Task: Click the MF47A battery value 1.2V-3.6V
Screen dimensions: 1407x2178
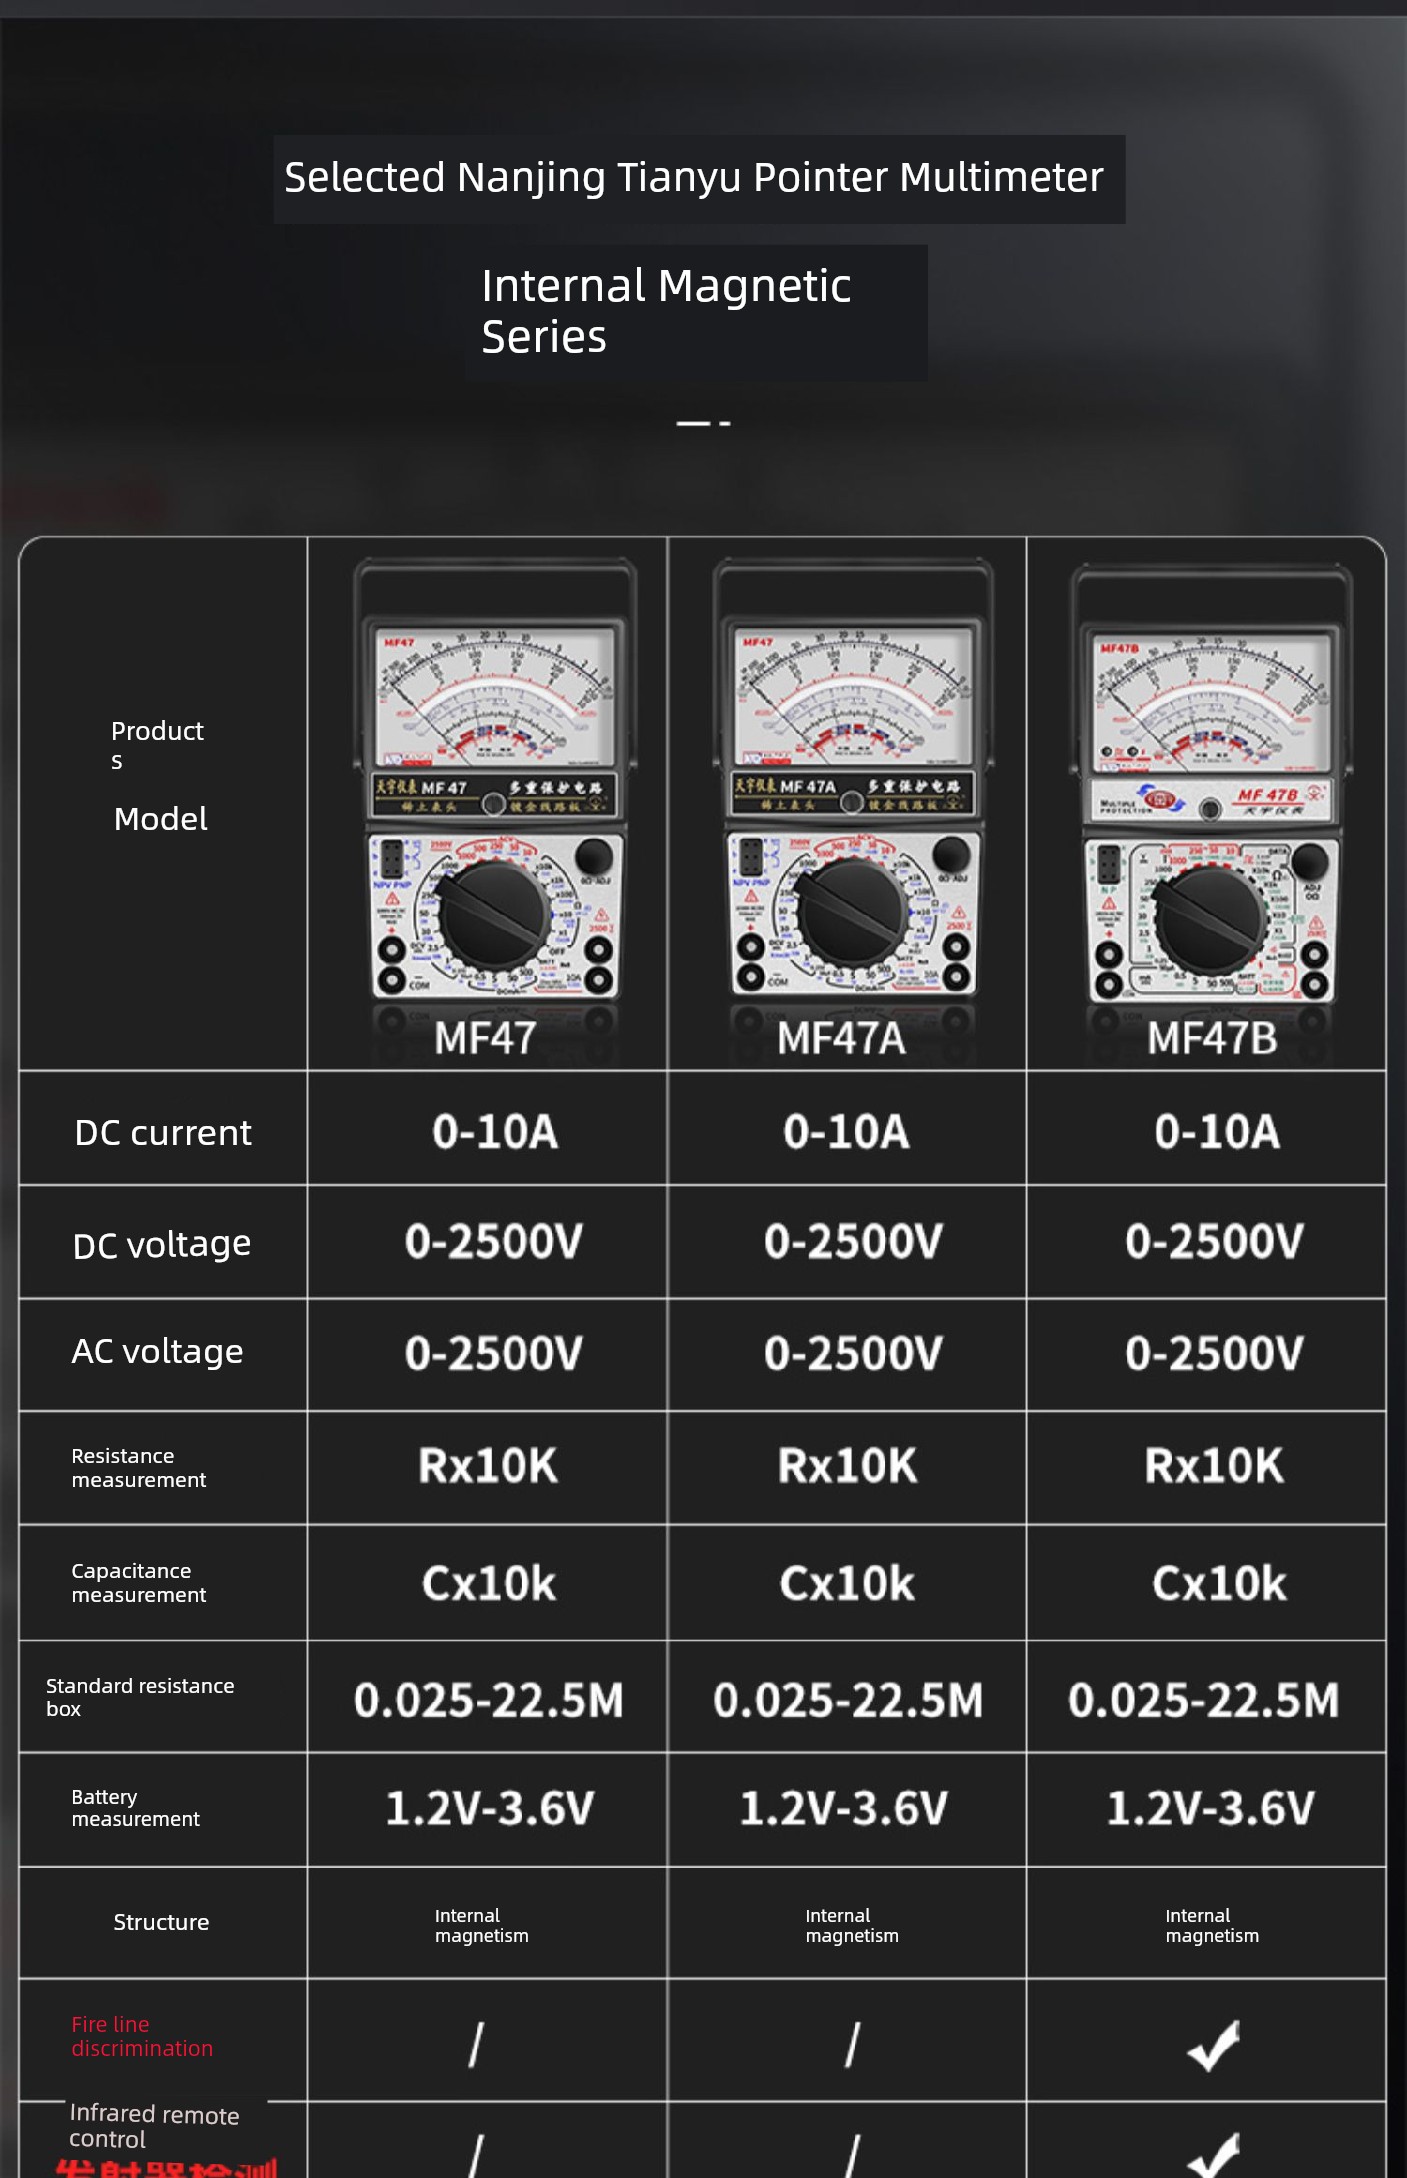Action: (x=844, y=1807)
